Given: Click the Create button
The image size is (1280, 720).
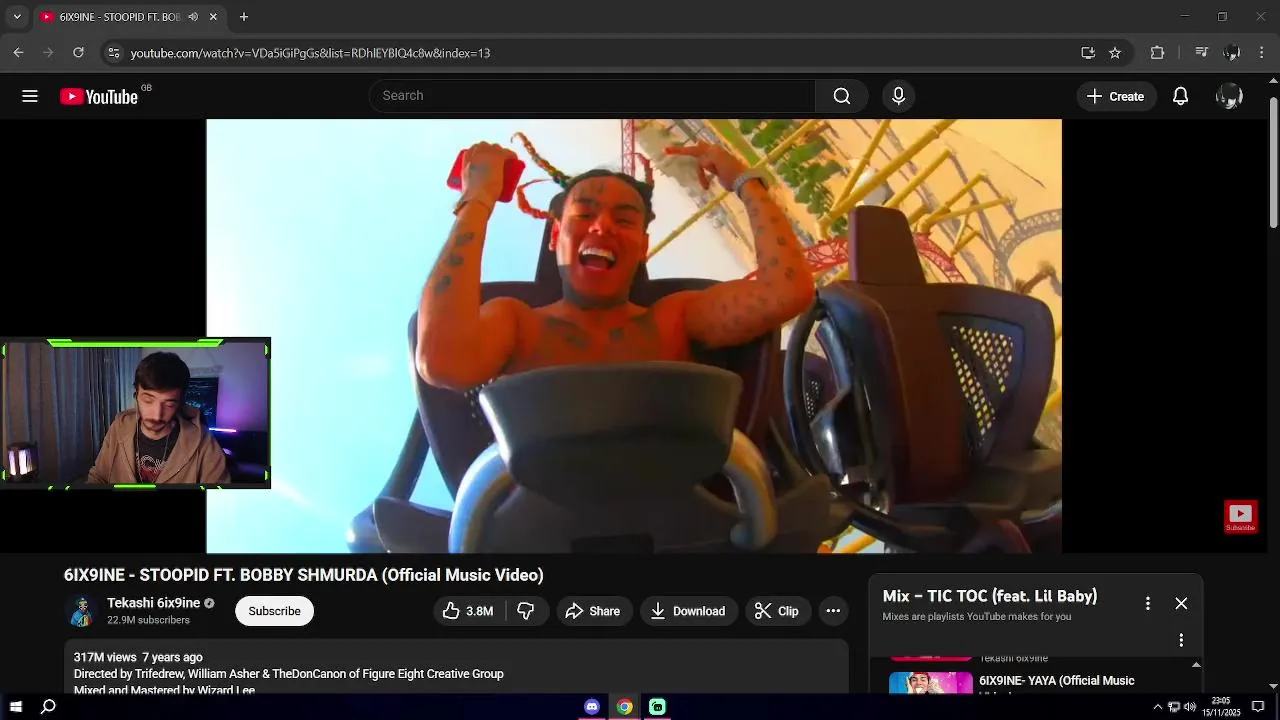Looking at the screenshot, I should [1116, 96].
